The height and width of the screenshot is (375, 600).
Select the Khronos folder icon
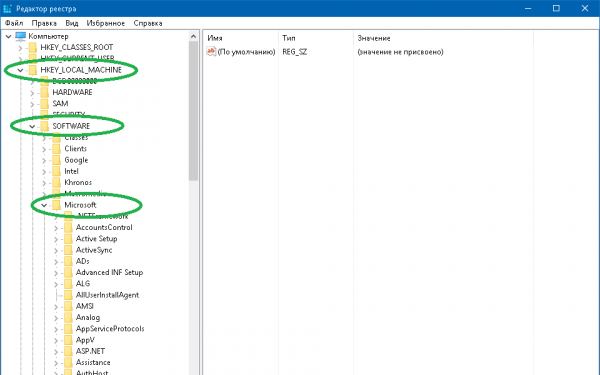coord(57,183)
